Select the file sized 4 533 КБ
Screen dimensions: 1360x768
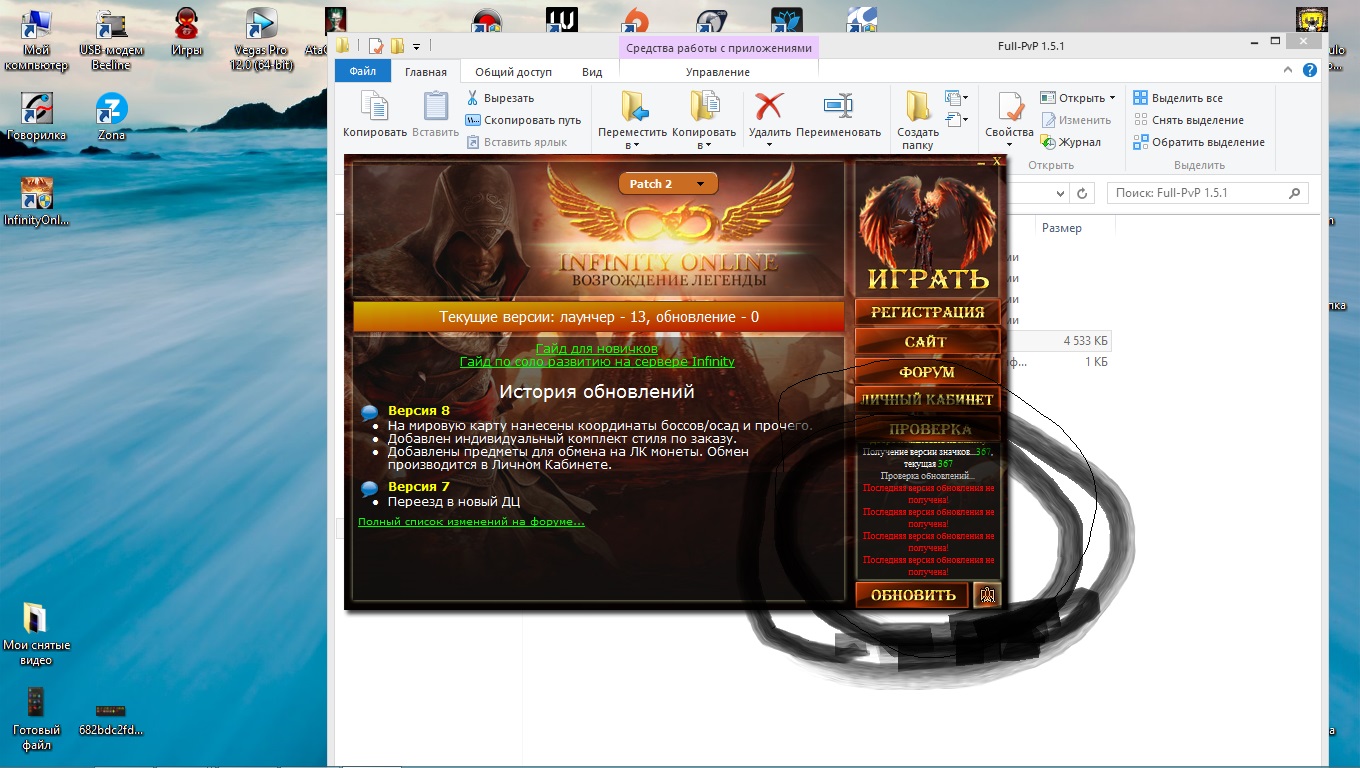(1084, 341)
